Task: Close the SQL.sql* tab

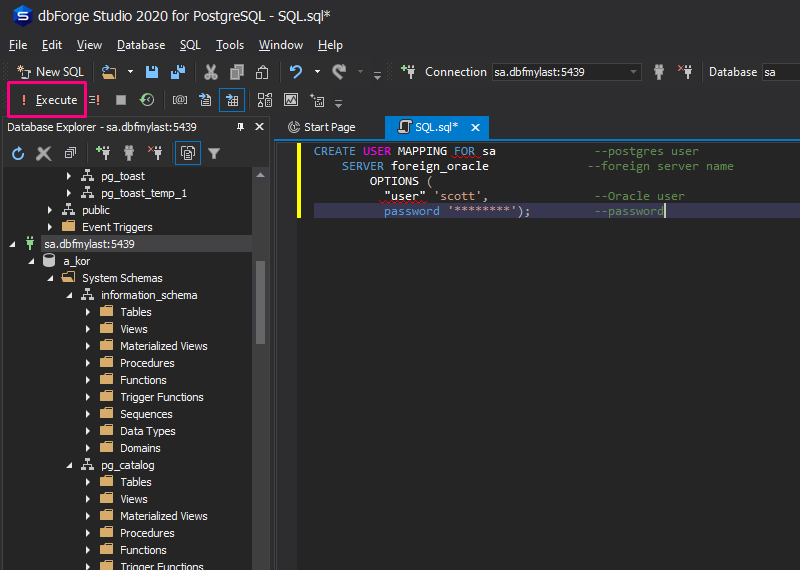Action: [476, 128]
